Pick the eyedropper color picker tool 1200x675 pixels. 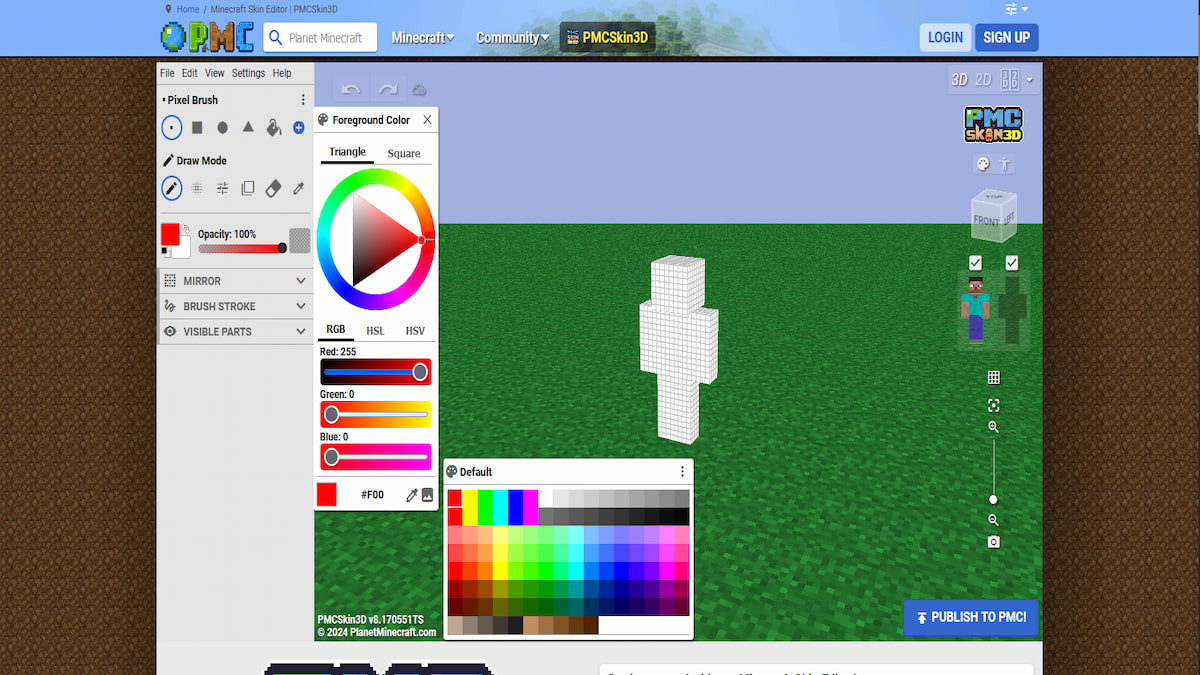point(297,188)
